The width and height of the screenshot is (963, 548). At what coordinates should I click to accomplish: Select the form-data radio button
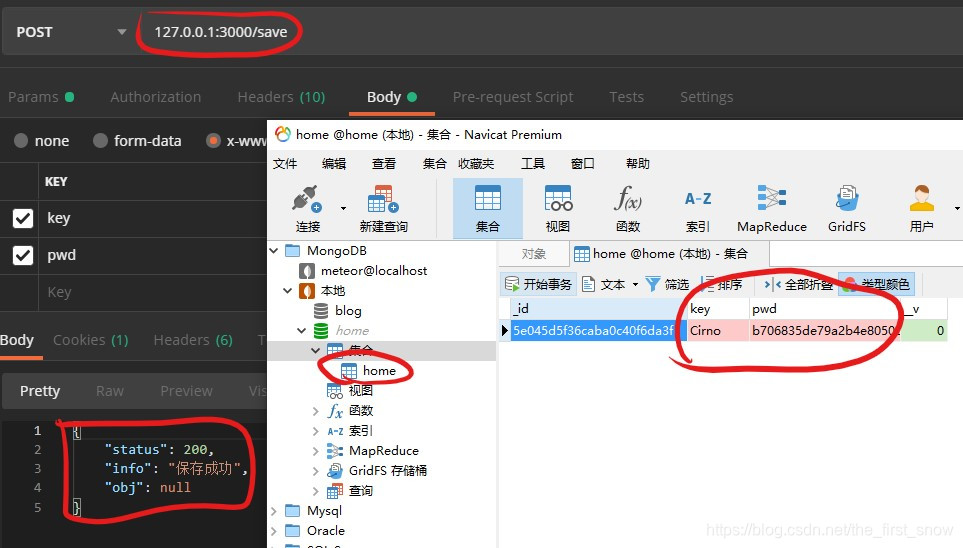click(x=101, y=141)
